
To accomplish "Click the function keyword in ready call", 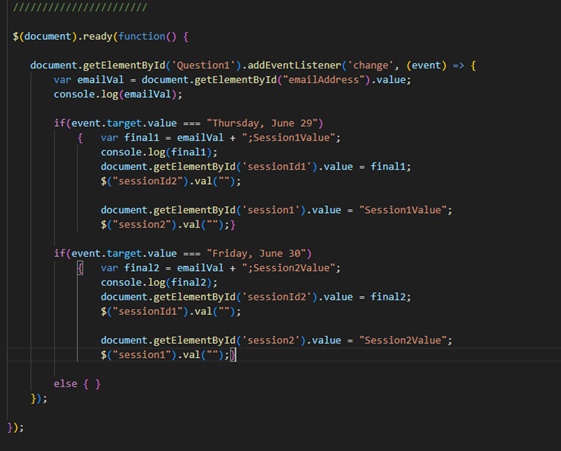I will pyautogui.click(x=142, y=36).
